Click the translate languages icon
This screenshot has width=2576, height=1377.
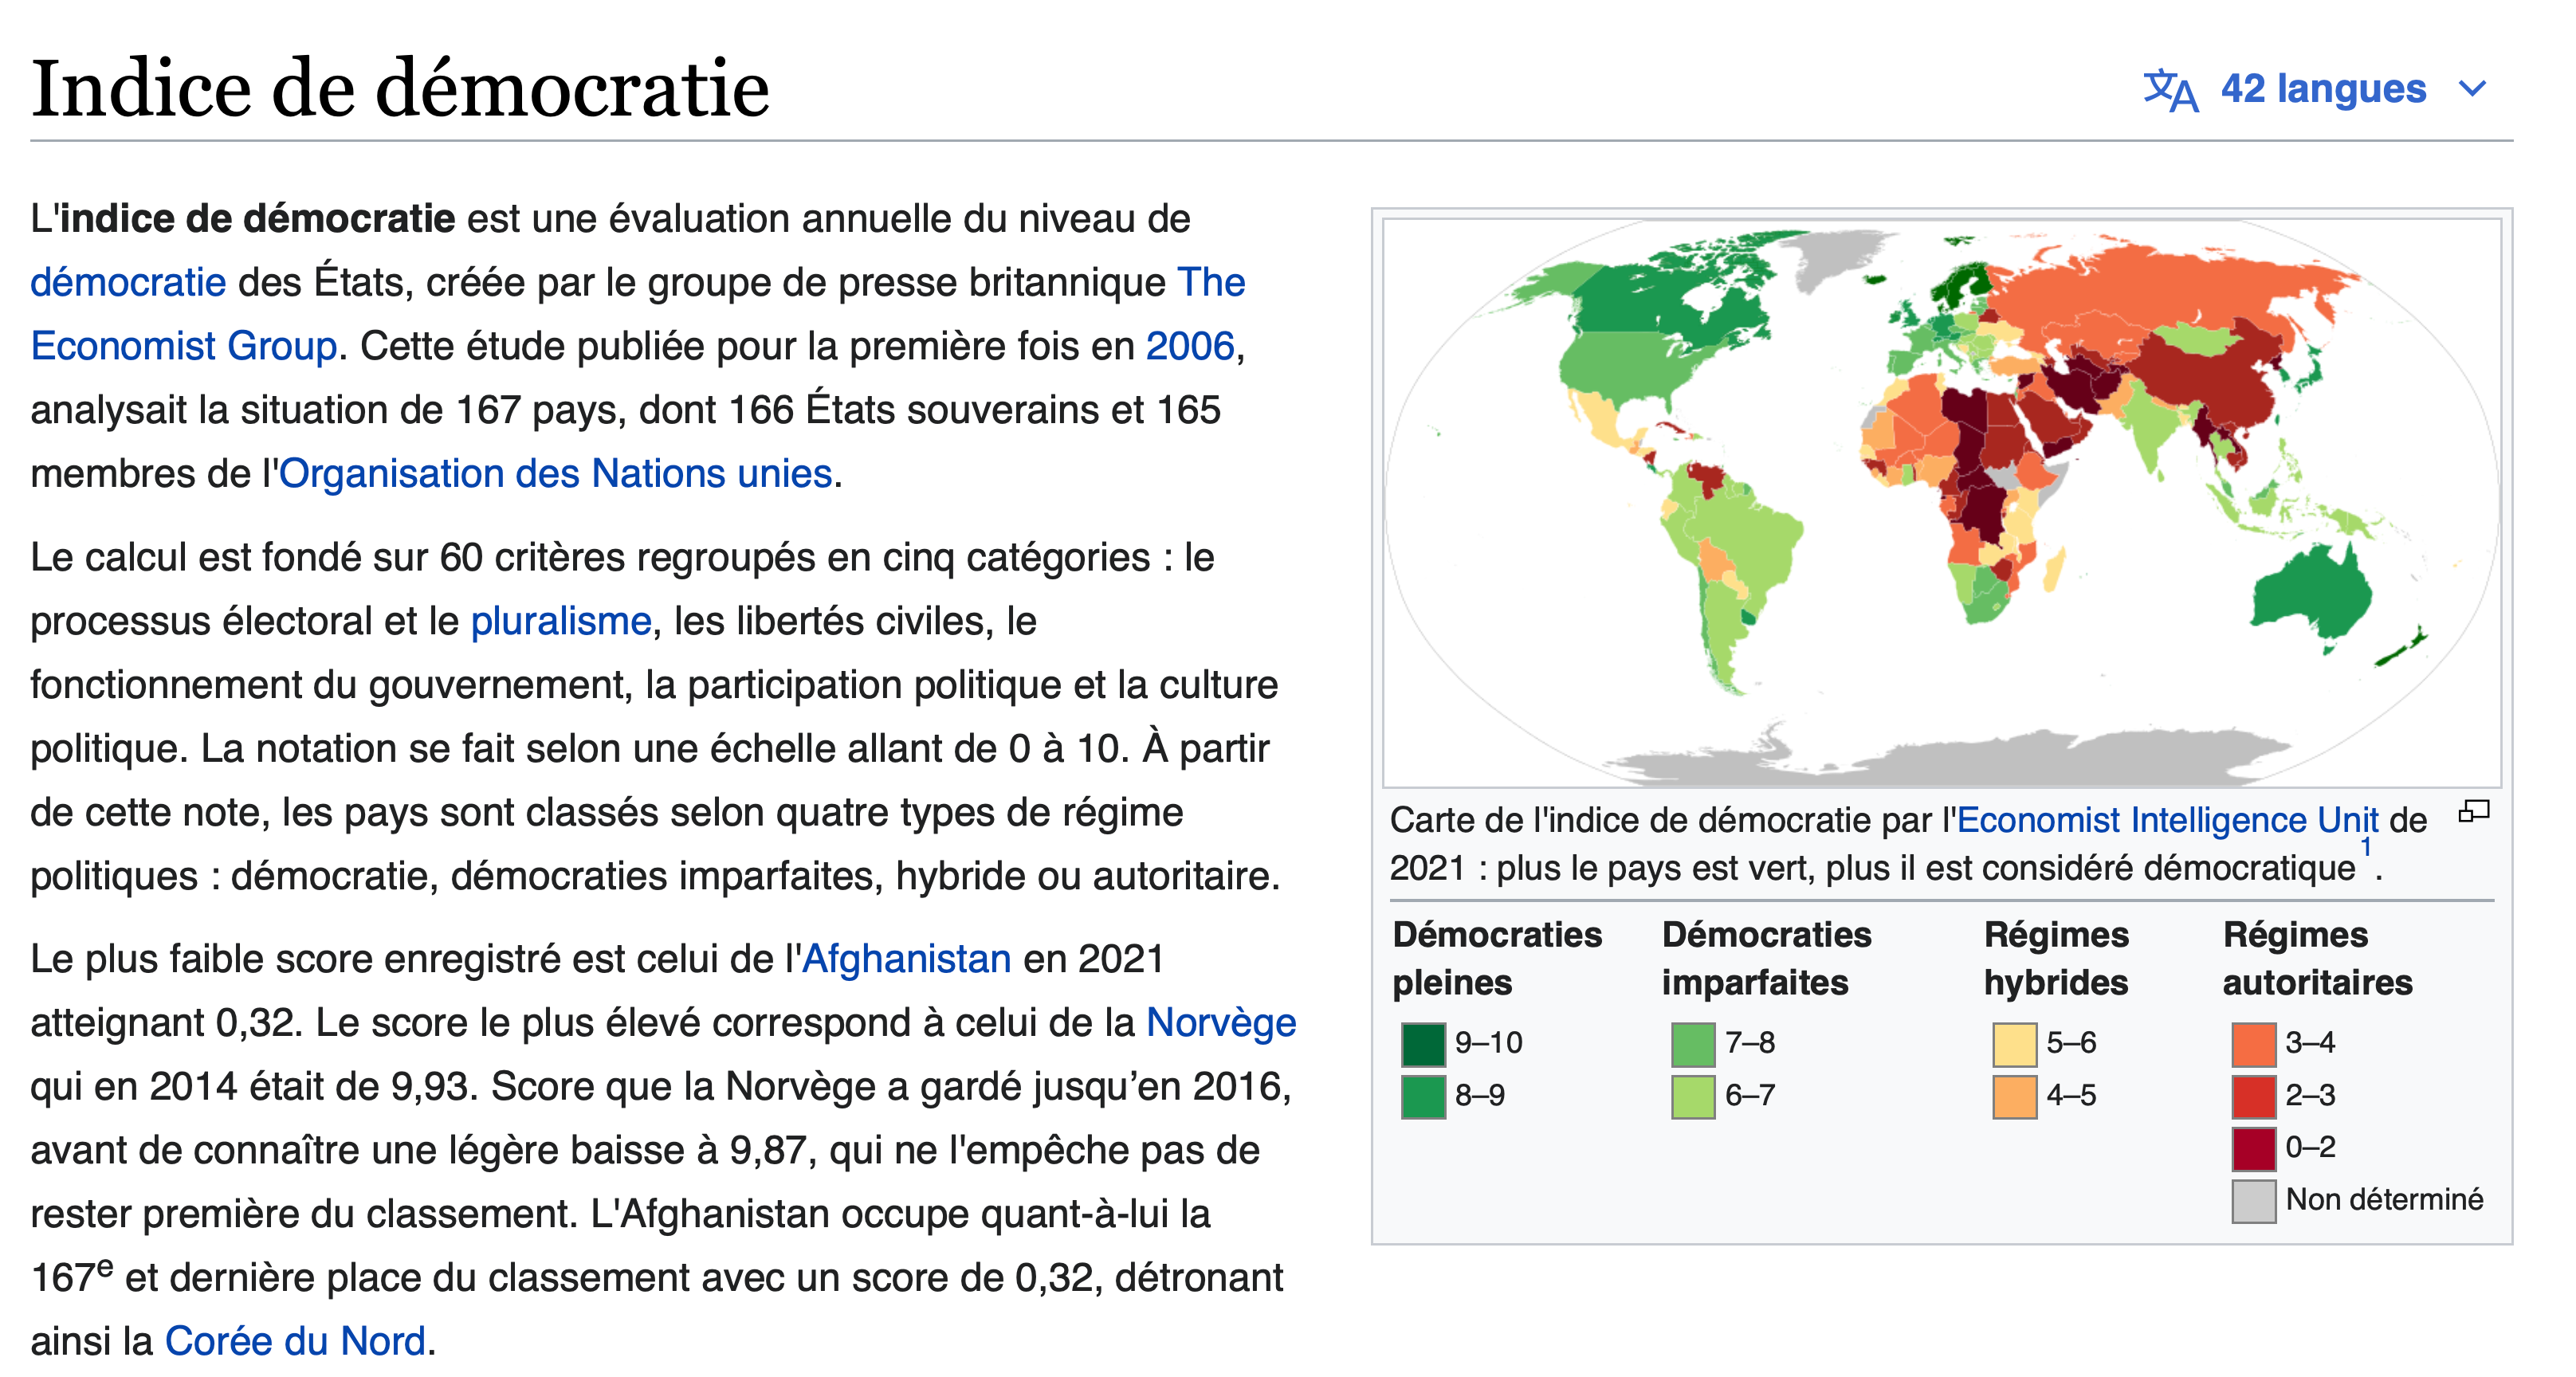[x=2170, y=90]
